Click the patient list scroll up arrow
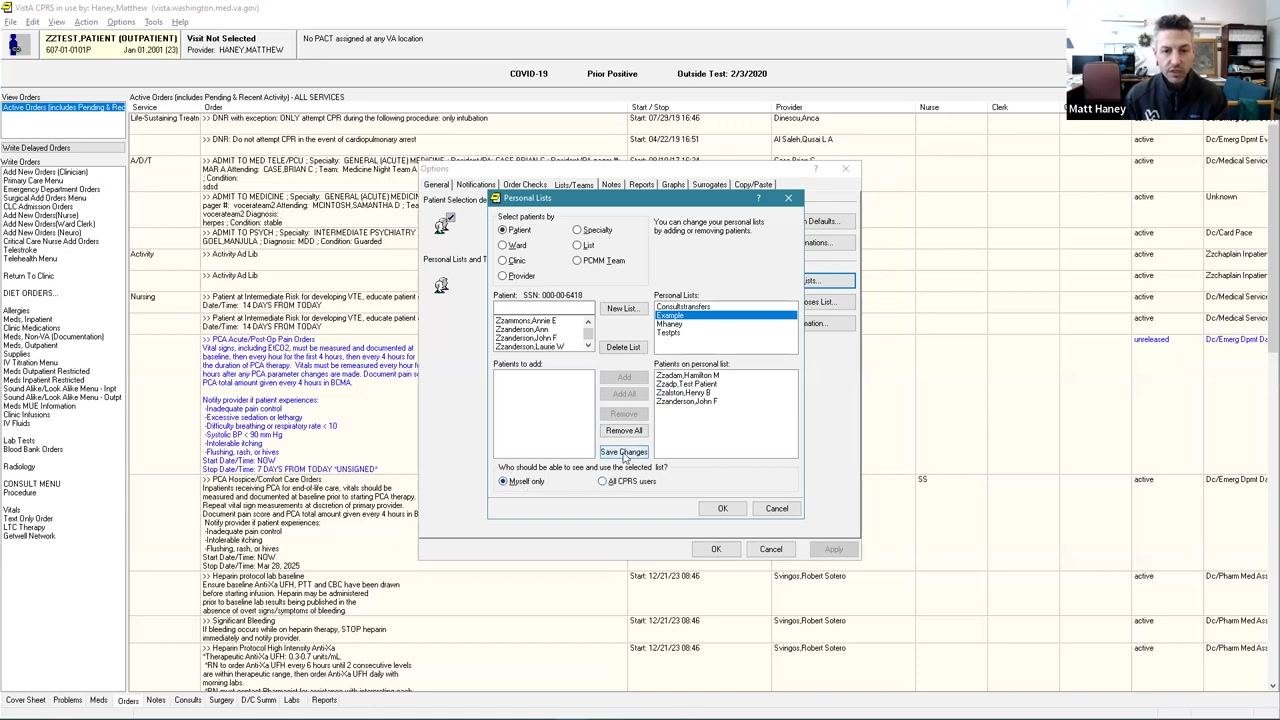 point(588,322)
